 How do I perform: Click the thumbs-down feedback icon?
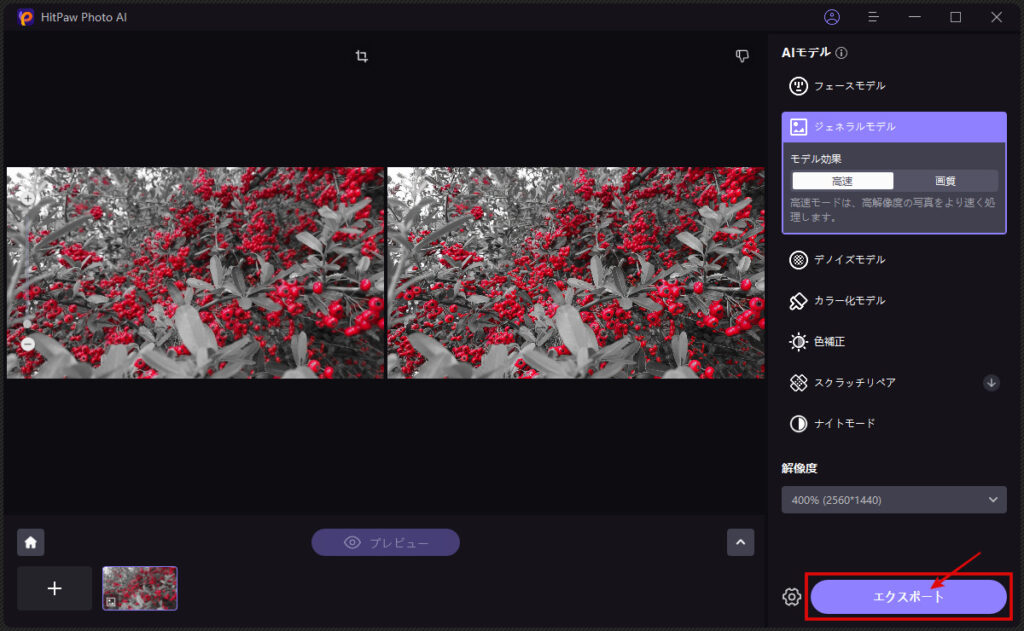pyautogui.click(x=742, y=57)
